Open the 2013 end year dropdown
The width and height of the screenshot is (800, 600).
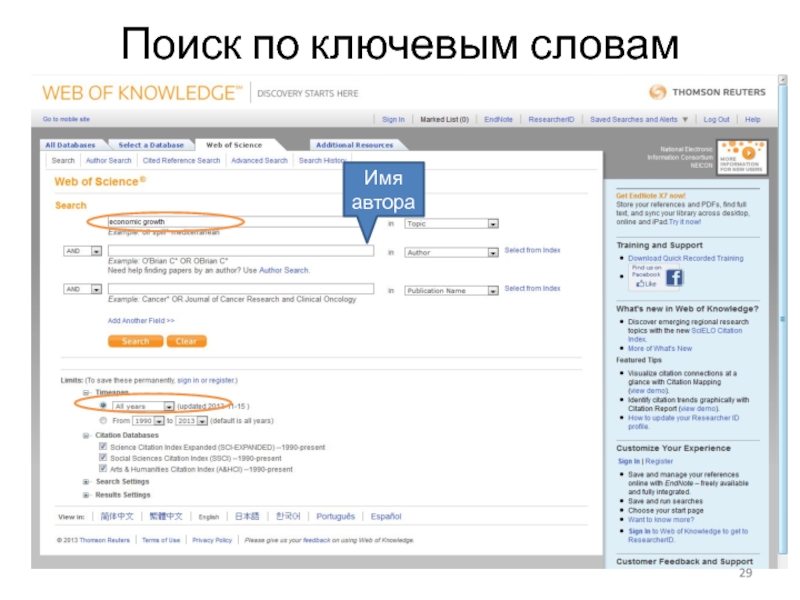[191, 421]
